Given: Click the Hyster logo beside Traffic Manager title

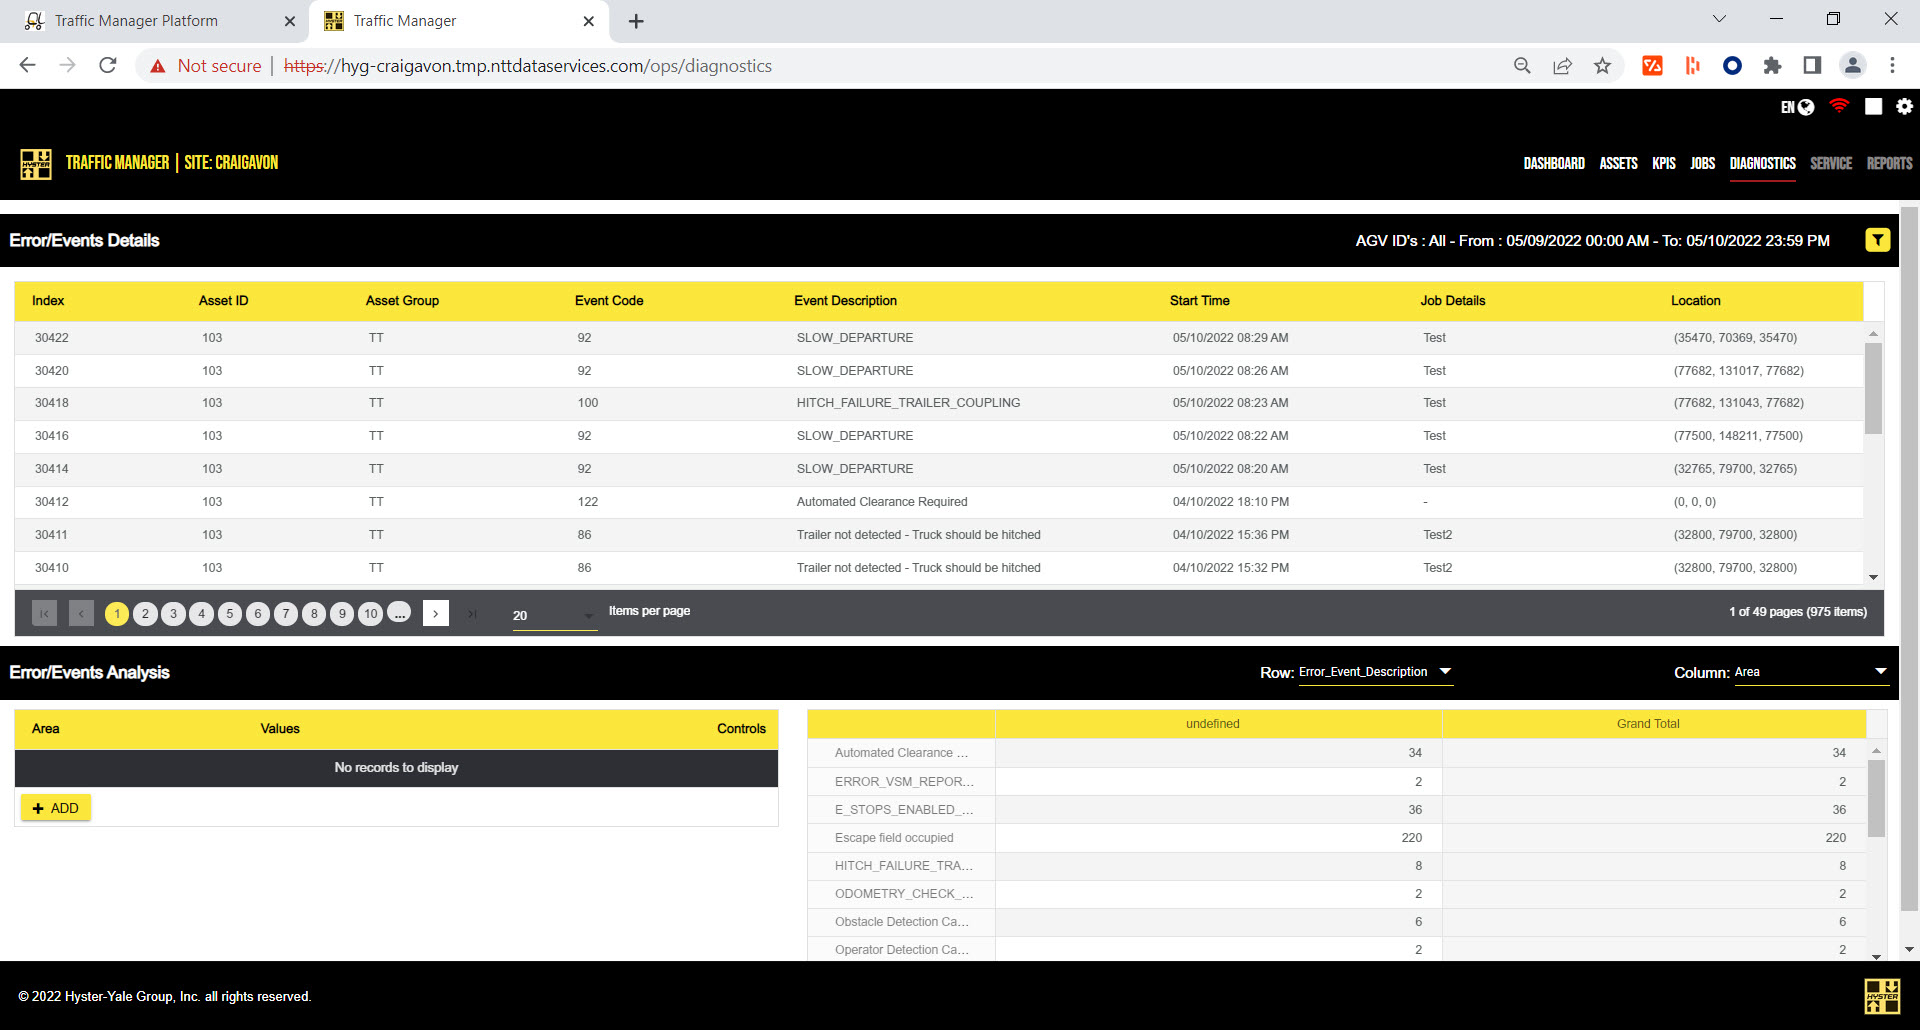Looking at the screenshot, I should [x=36, y=163].
